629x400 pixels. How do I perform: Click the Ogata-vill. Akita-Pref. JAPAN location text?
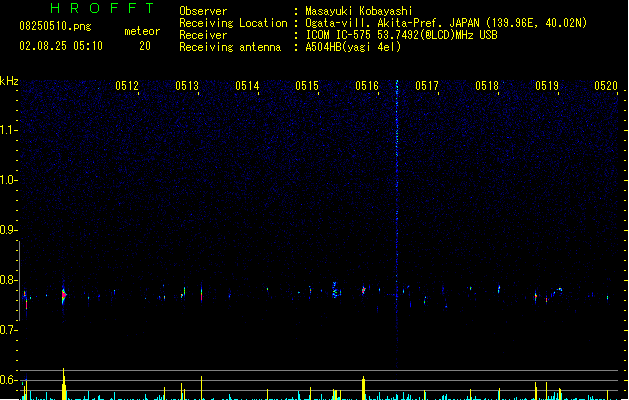(446, 23)
